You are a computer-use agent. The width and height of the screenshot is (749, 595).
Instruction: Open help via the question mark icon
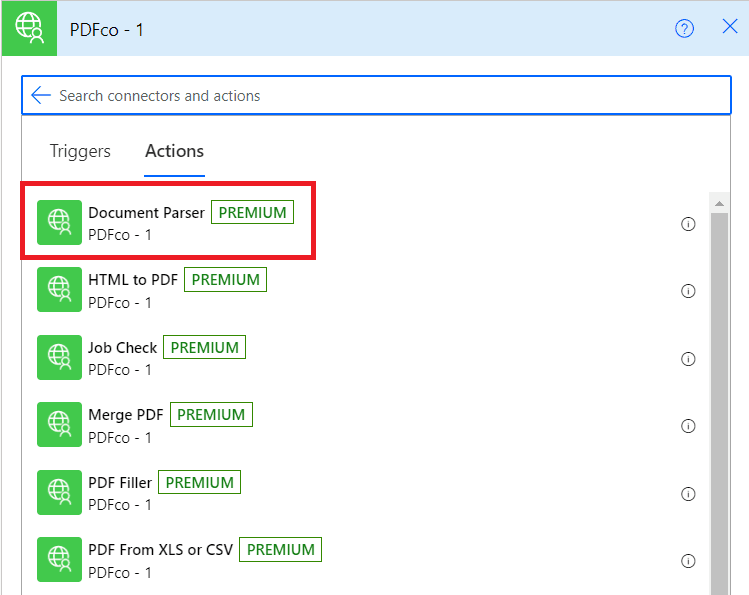[x=684, y=28]
